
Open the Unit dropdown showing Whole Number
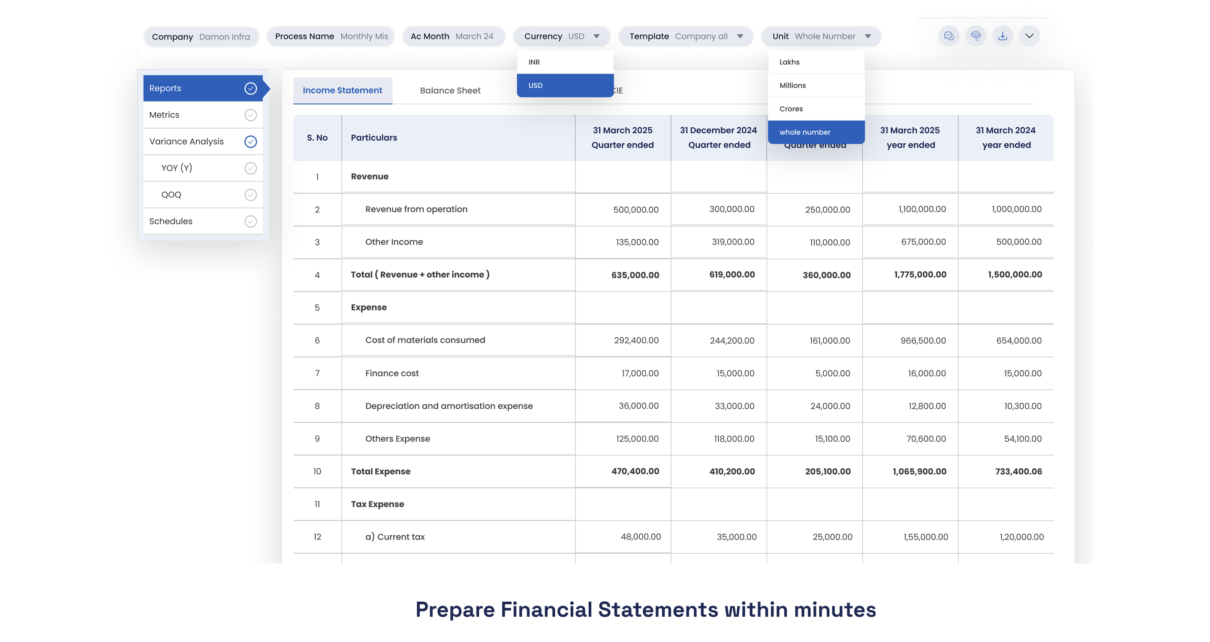point(820,35)
